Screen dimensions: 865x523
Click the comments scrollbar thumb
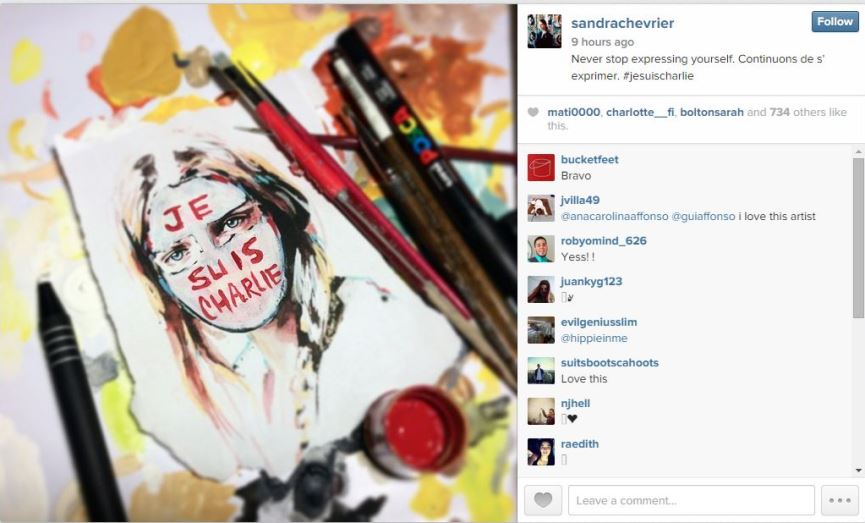pos(858,238)
